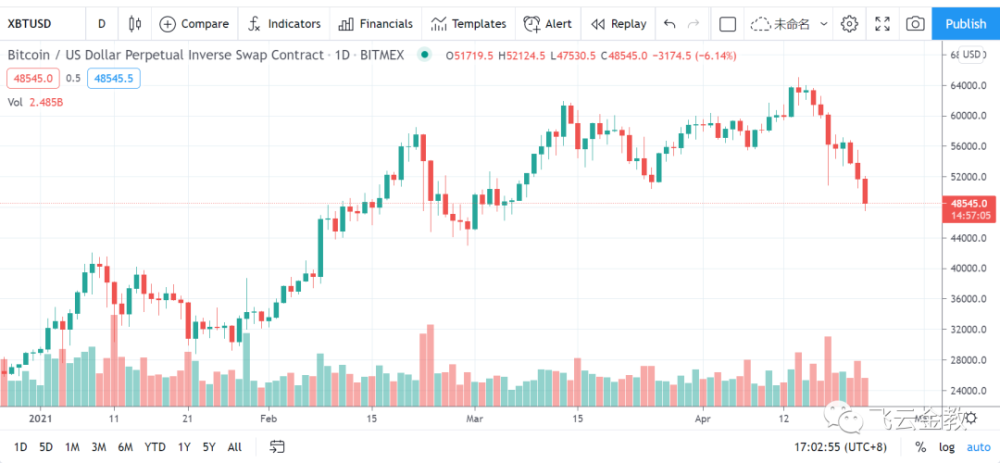Image resolution: width=1000 pixels, height=463 pixels.
Task: Toggle the log scale option
Action: (947, 446)
